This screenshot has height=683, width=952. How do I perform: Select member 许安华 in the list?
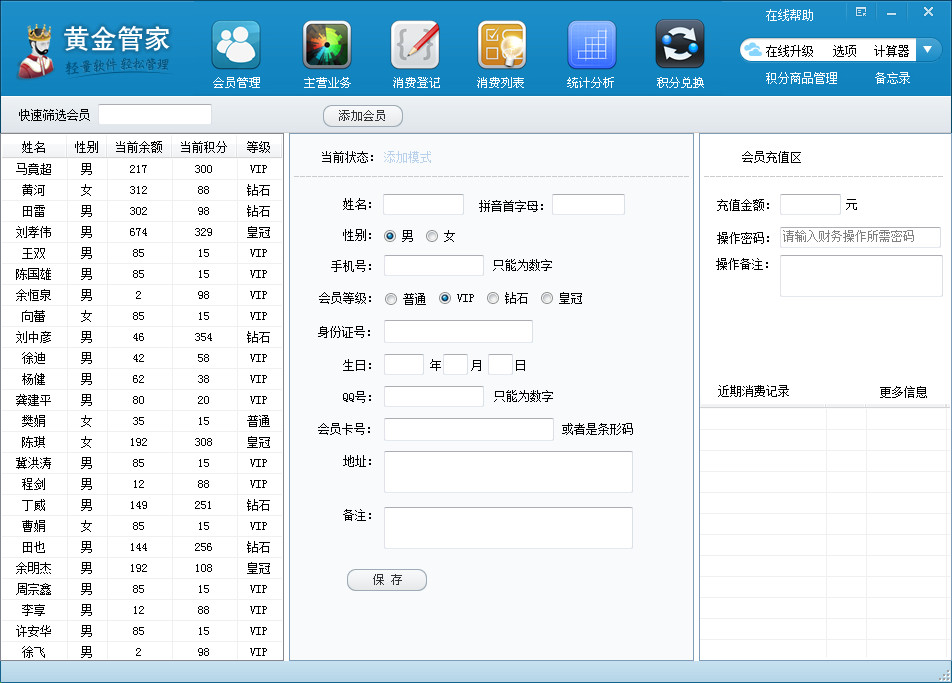(142, 631)
